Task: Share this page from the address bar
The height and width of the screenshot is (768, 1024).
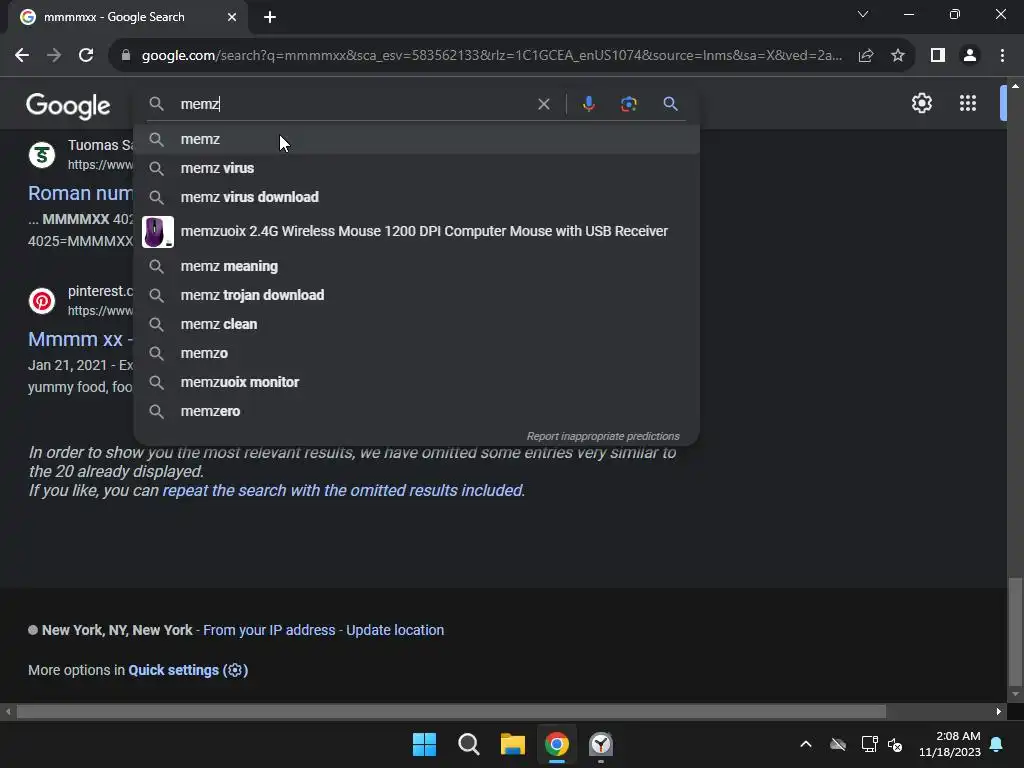Action: (866, 56)
